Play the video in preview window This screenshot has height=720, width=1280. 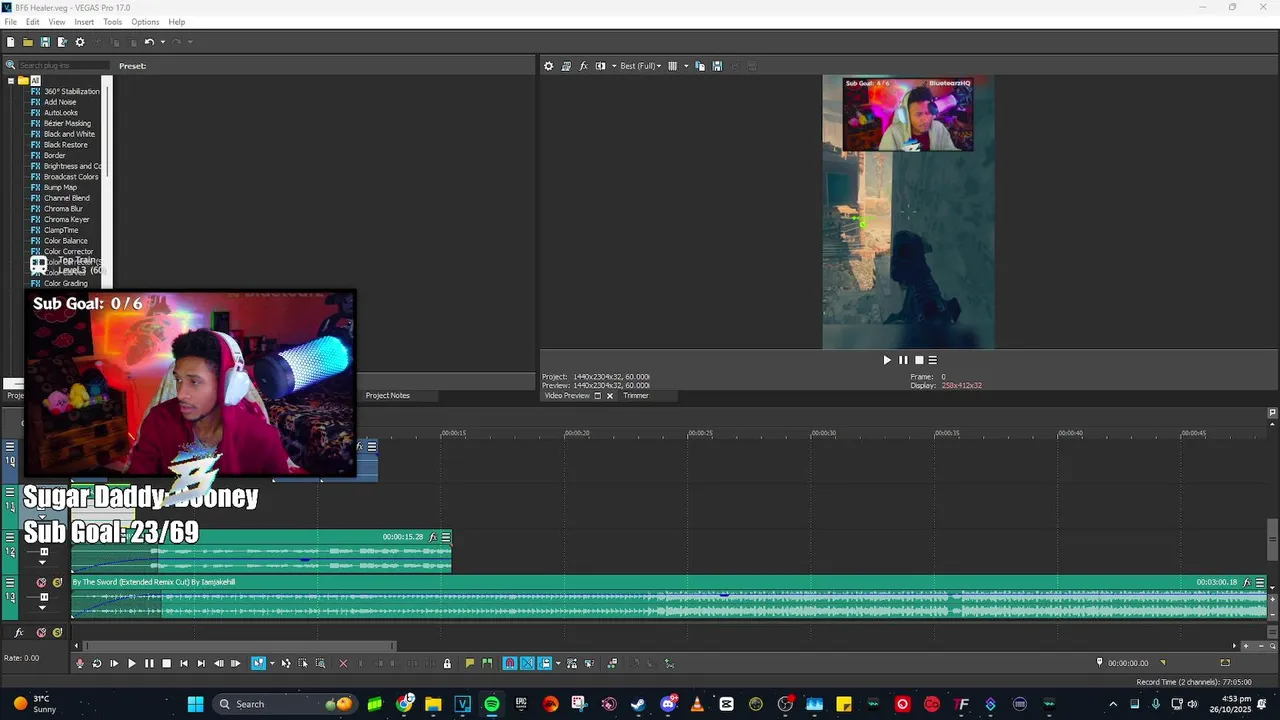pyautogui.click(x=886, y=360)
